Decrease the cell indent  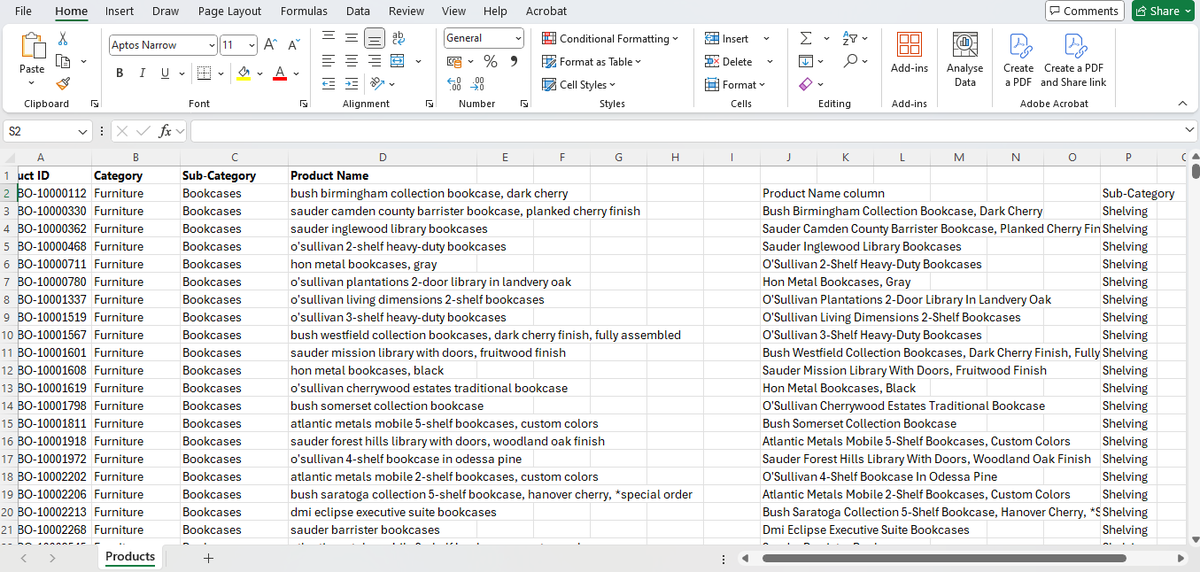click(330, 84)
